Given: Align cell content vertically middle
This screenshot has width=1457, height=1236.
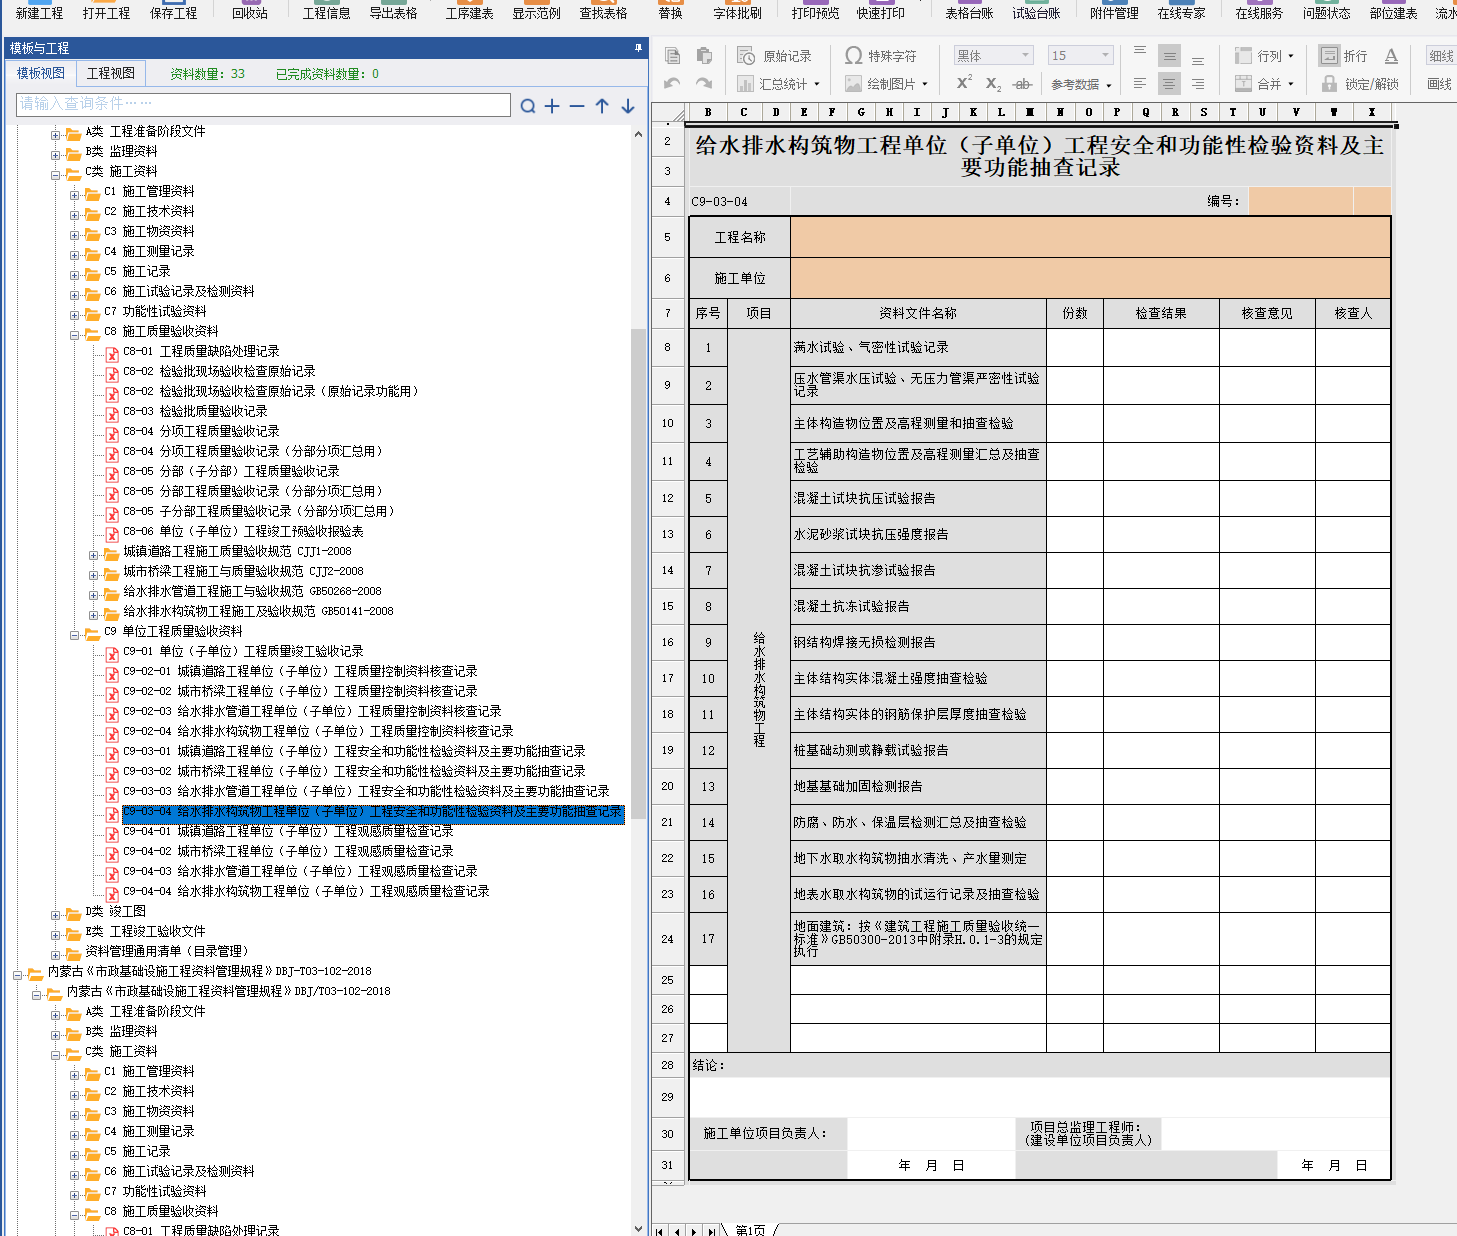Looking at the screenshot, I should [1169, 56].
